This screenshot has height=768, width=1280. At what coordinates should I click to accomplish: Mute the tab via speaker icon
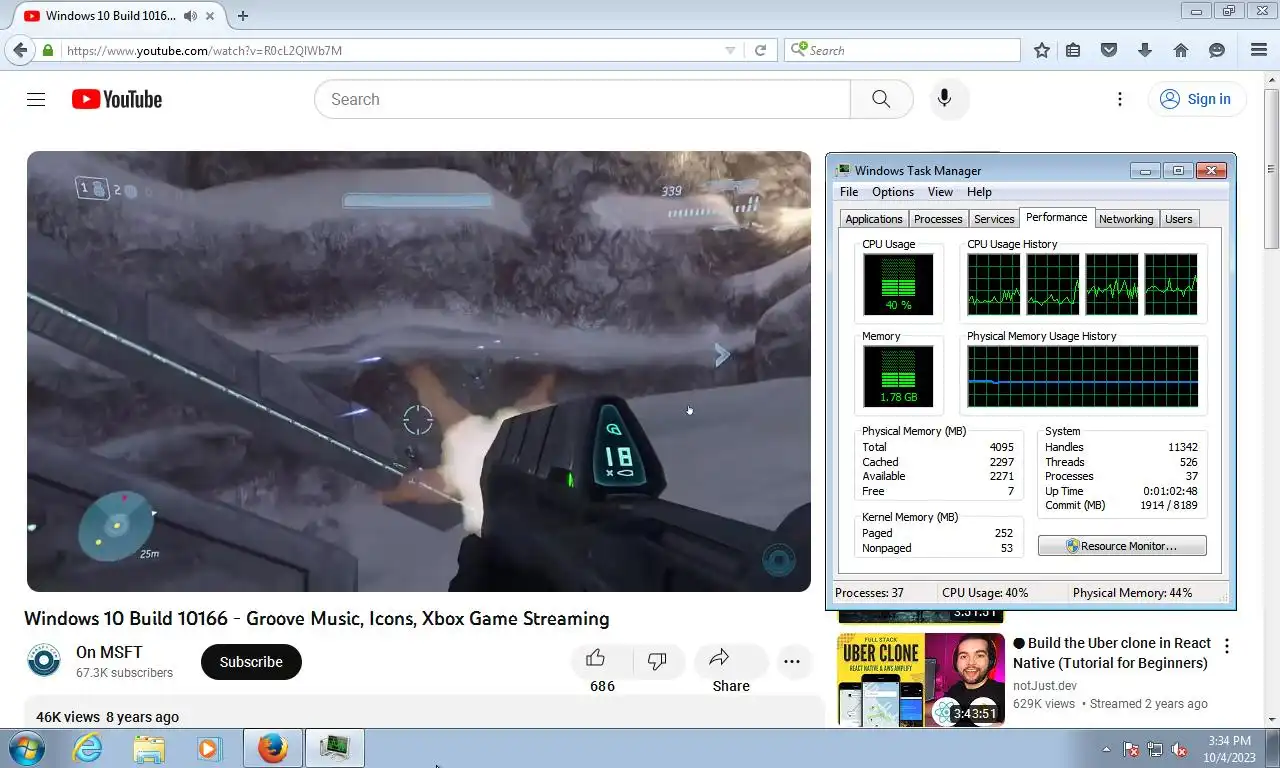(x=190, y=16)
